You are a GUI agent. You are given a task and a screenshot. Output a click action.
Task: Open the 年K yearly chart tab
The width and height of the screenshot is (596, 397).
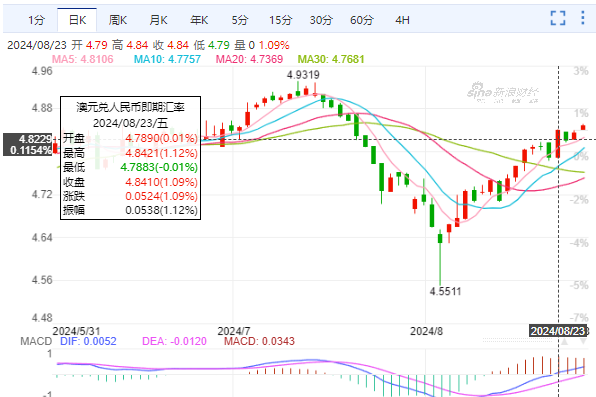(x=199, y=20)
